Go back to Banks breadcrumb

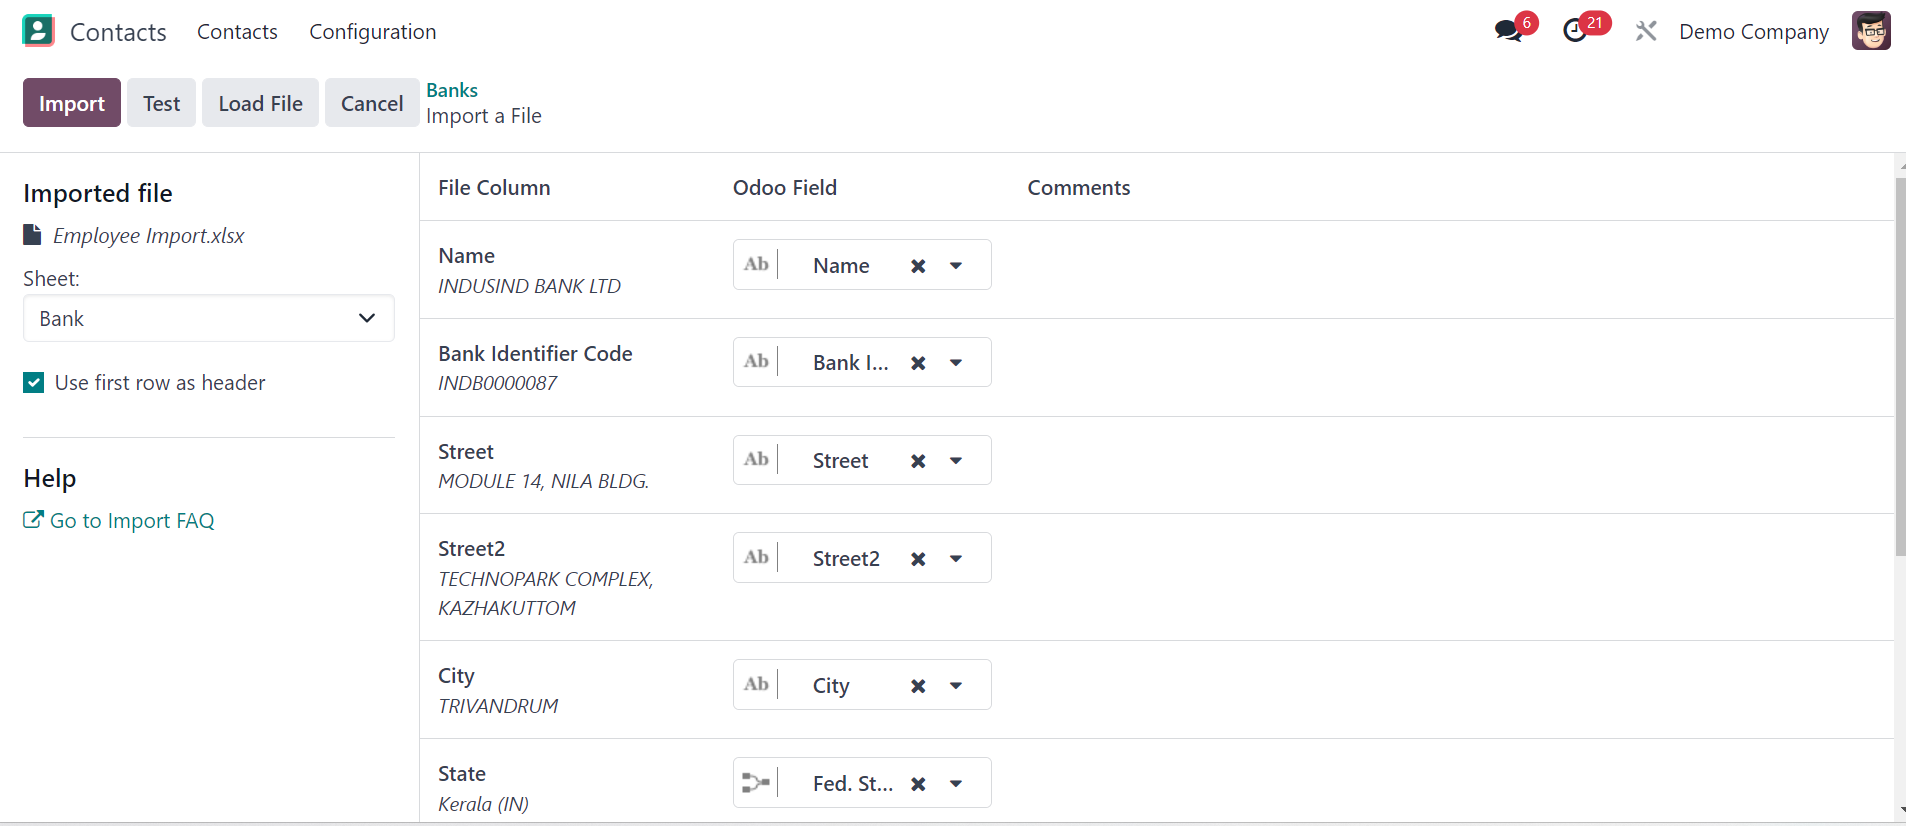click(452, 90)
